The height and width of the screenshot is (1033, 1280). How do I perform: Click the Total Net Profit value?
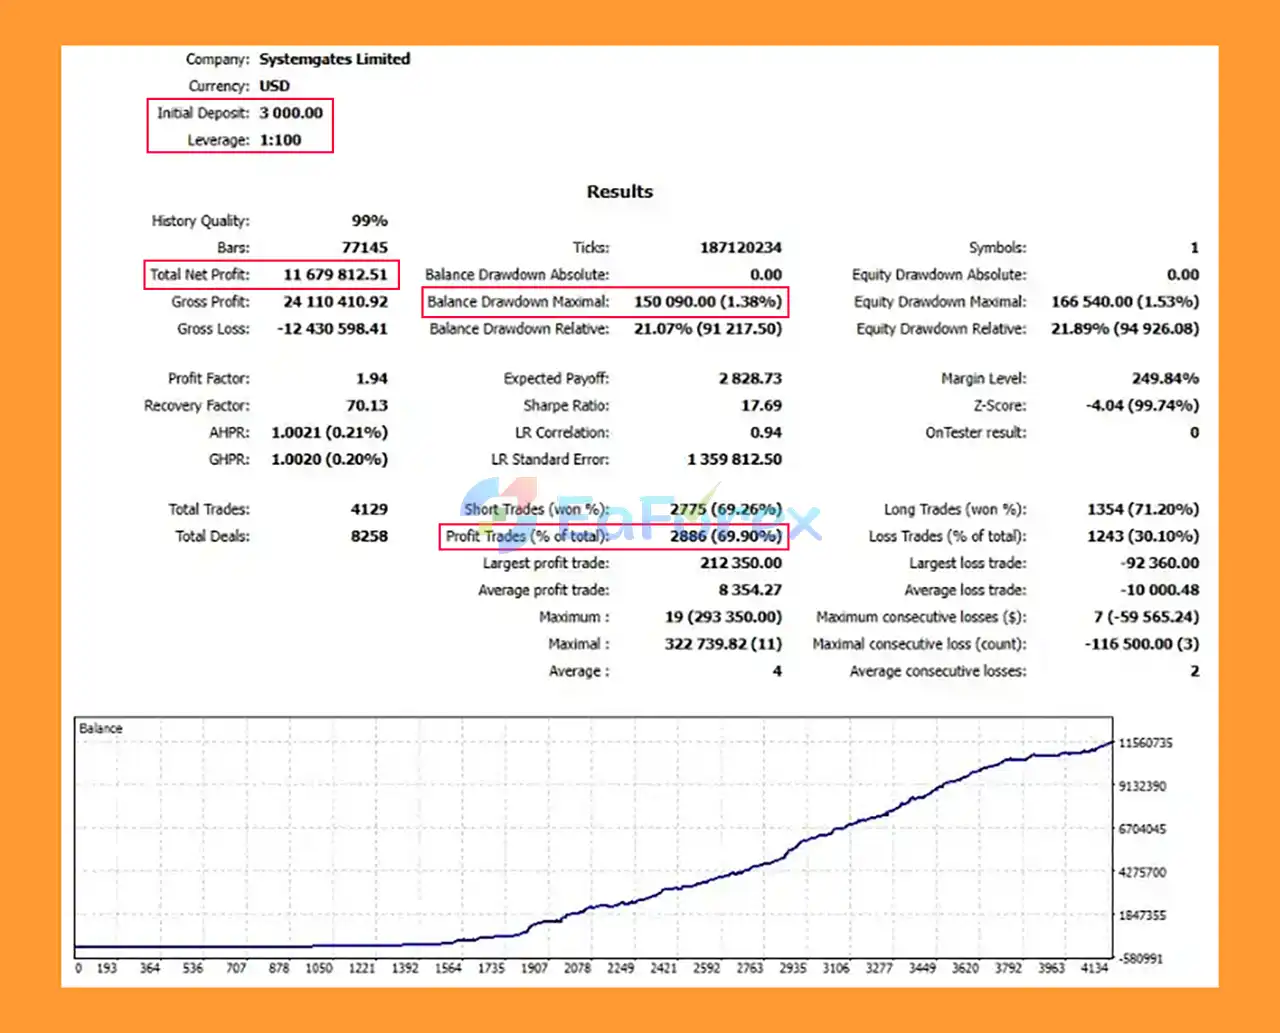[335, 275]
